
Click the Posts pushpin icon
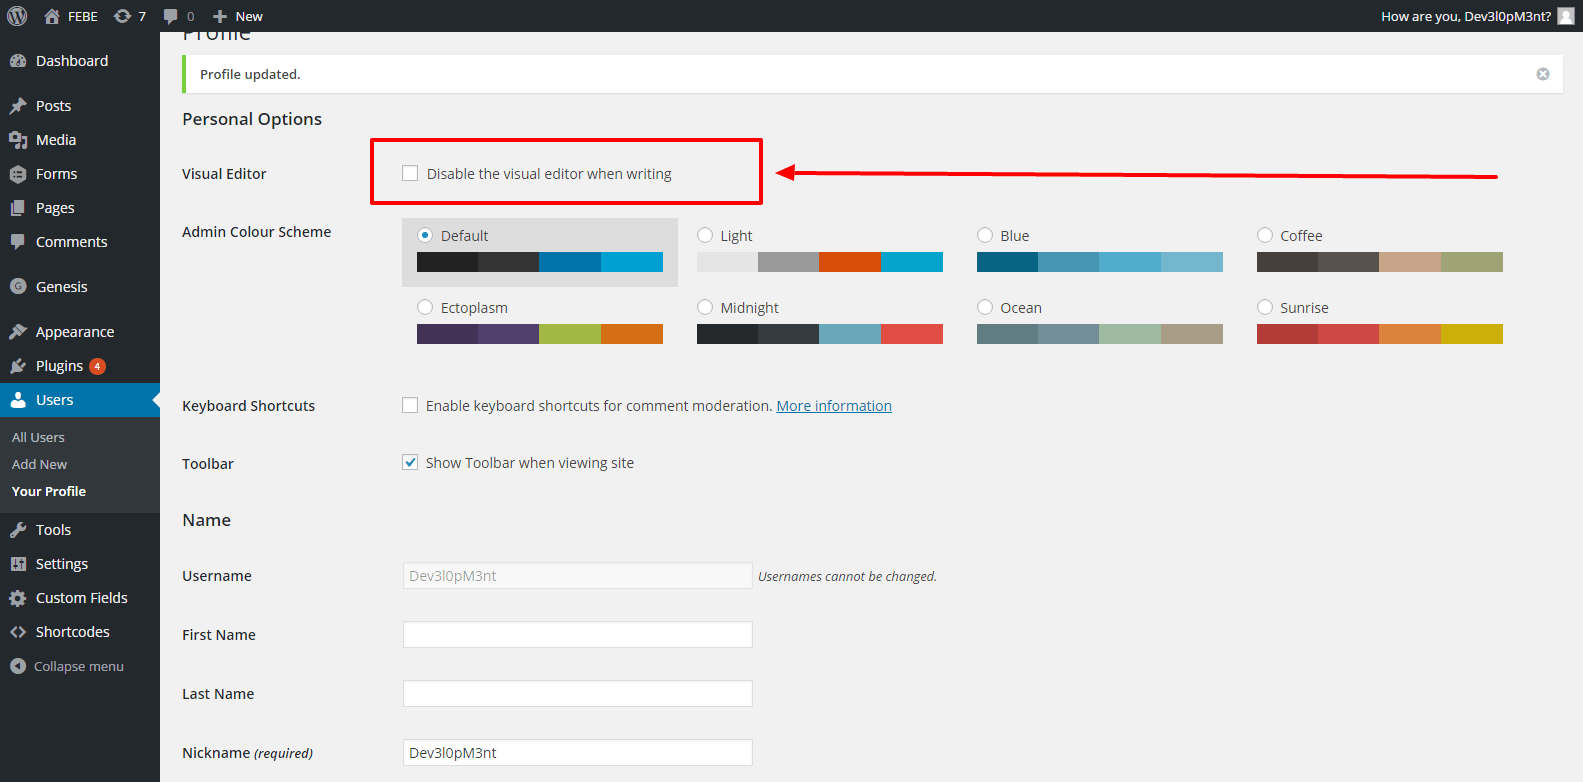(18, 106)
